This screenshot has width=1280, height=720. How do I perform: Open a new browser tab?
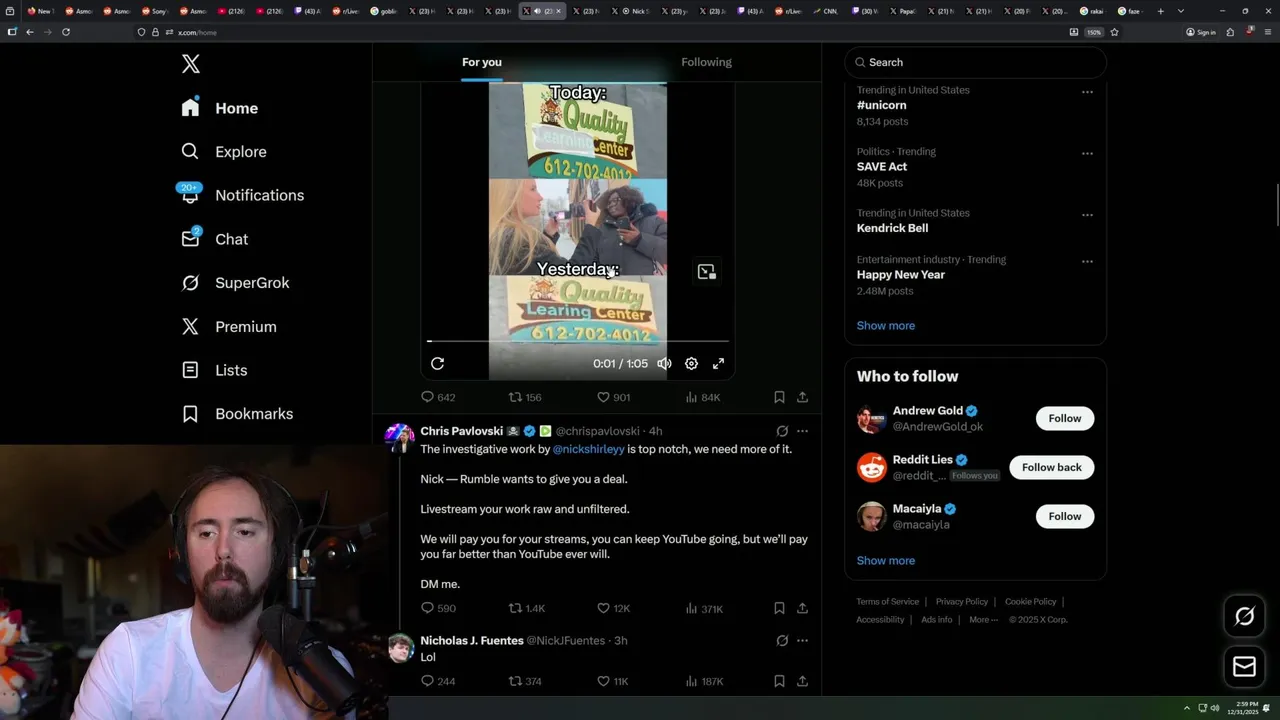(1160, 11)
